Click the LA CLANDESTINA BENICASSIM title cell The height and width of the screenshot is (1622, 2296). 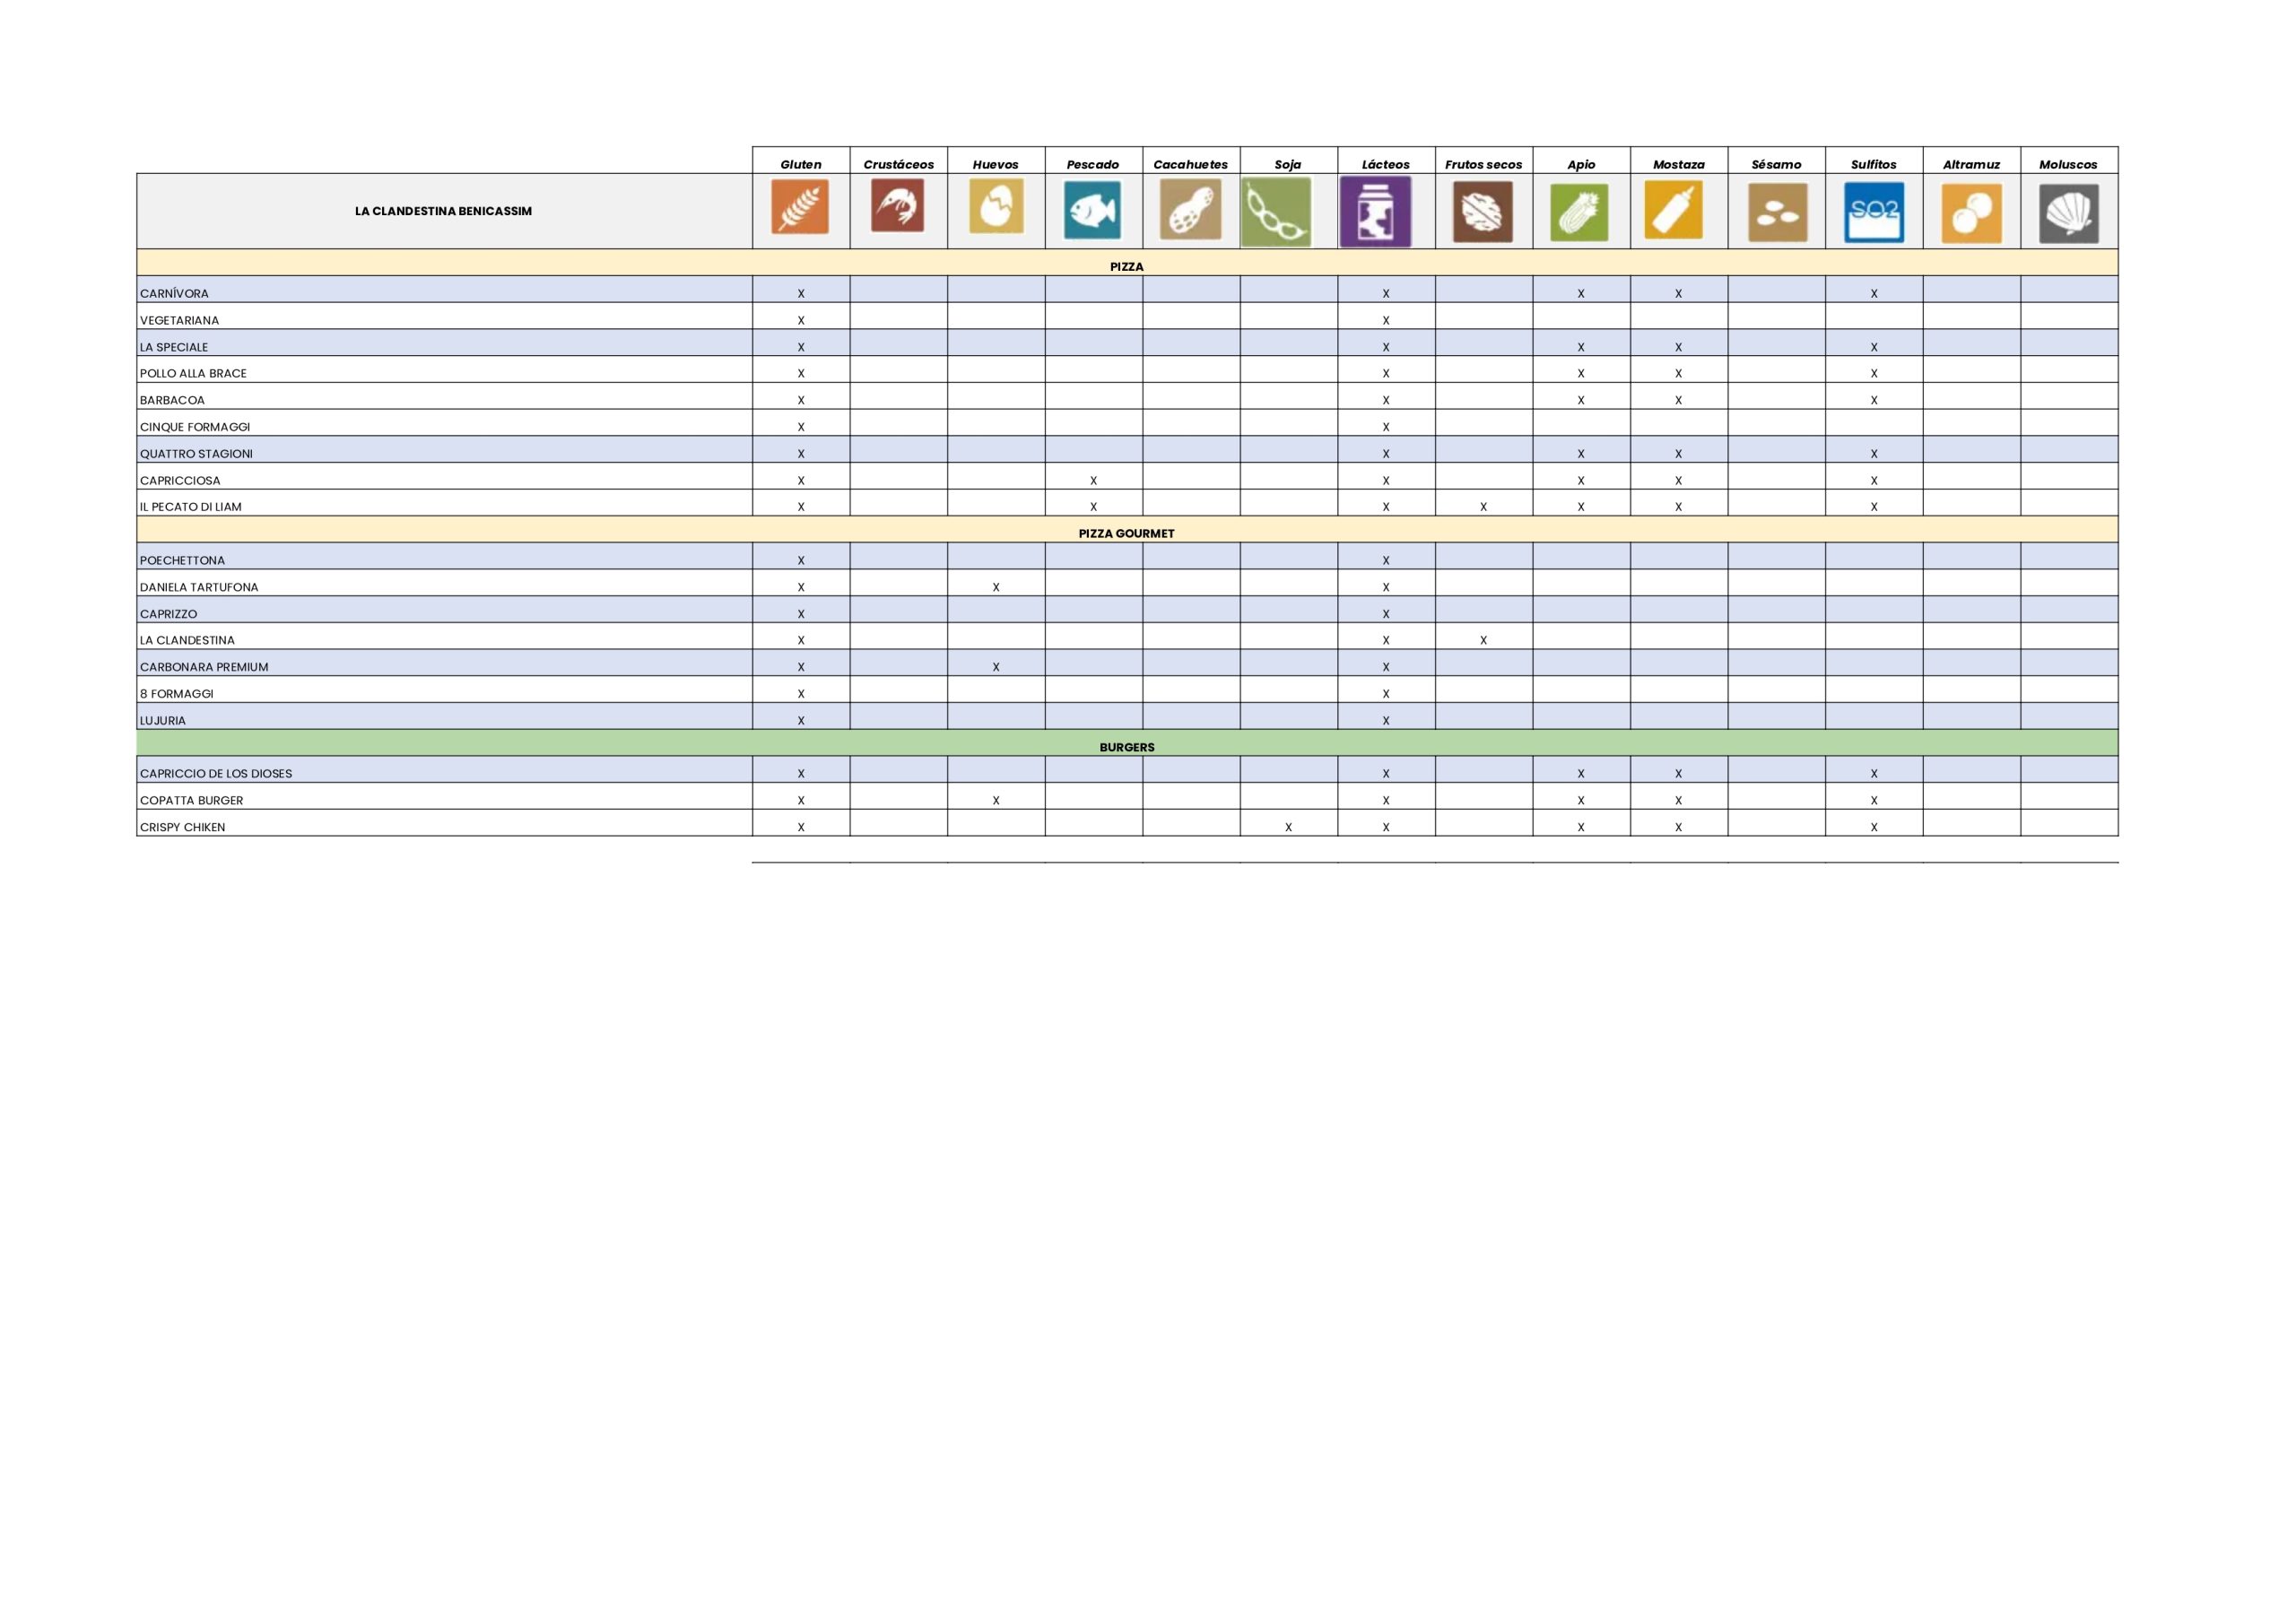pyautogui.click(x=443, y=211)
